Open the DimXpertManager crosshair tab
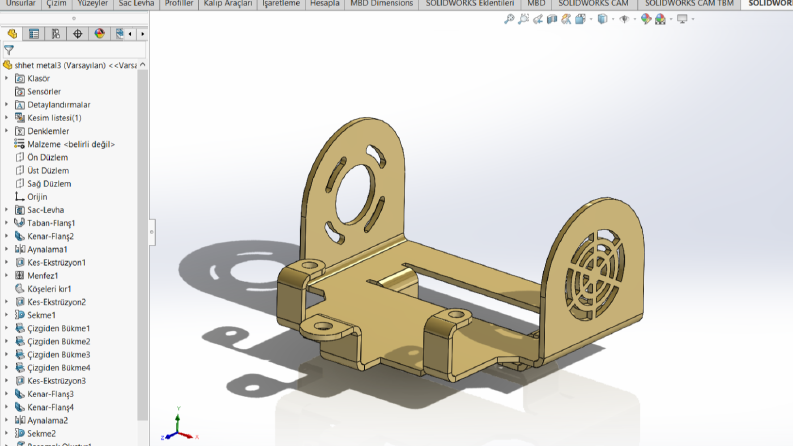Image resolution: width=793 pixels, height=446 pixels. [77, 34]
